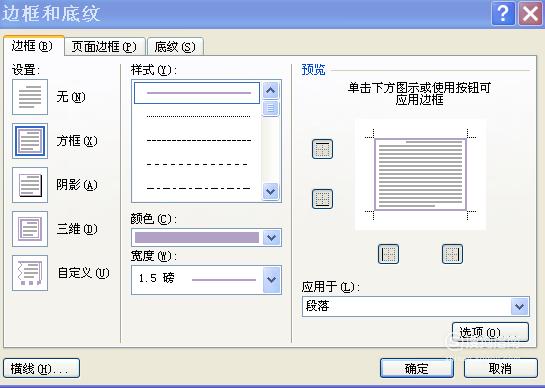Click the 无(N) label text

(x=71, y=97)
